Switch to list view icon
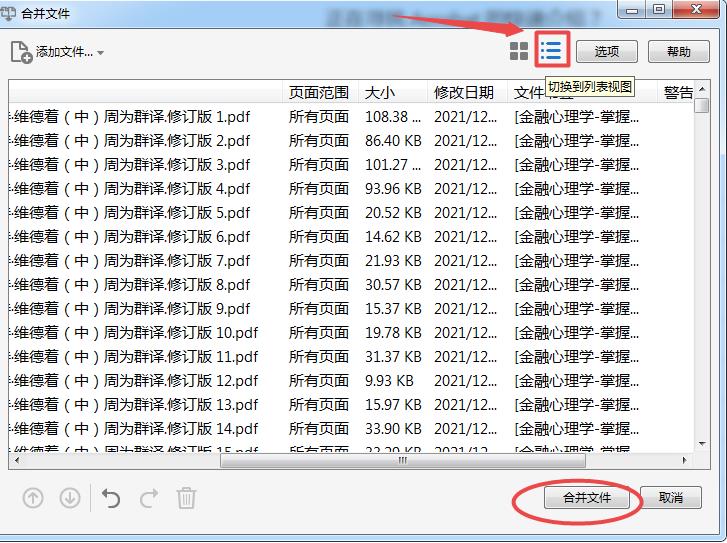The image size is (727, 543). [551, 50]
